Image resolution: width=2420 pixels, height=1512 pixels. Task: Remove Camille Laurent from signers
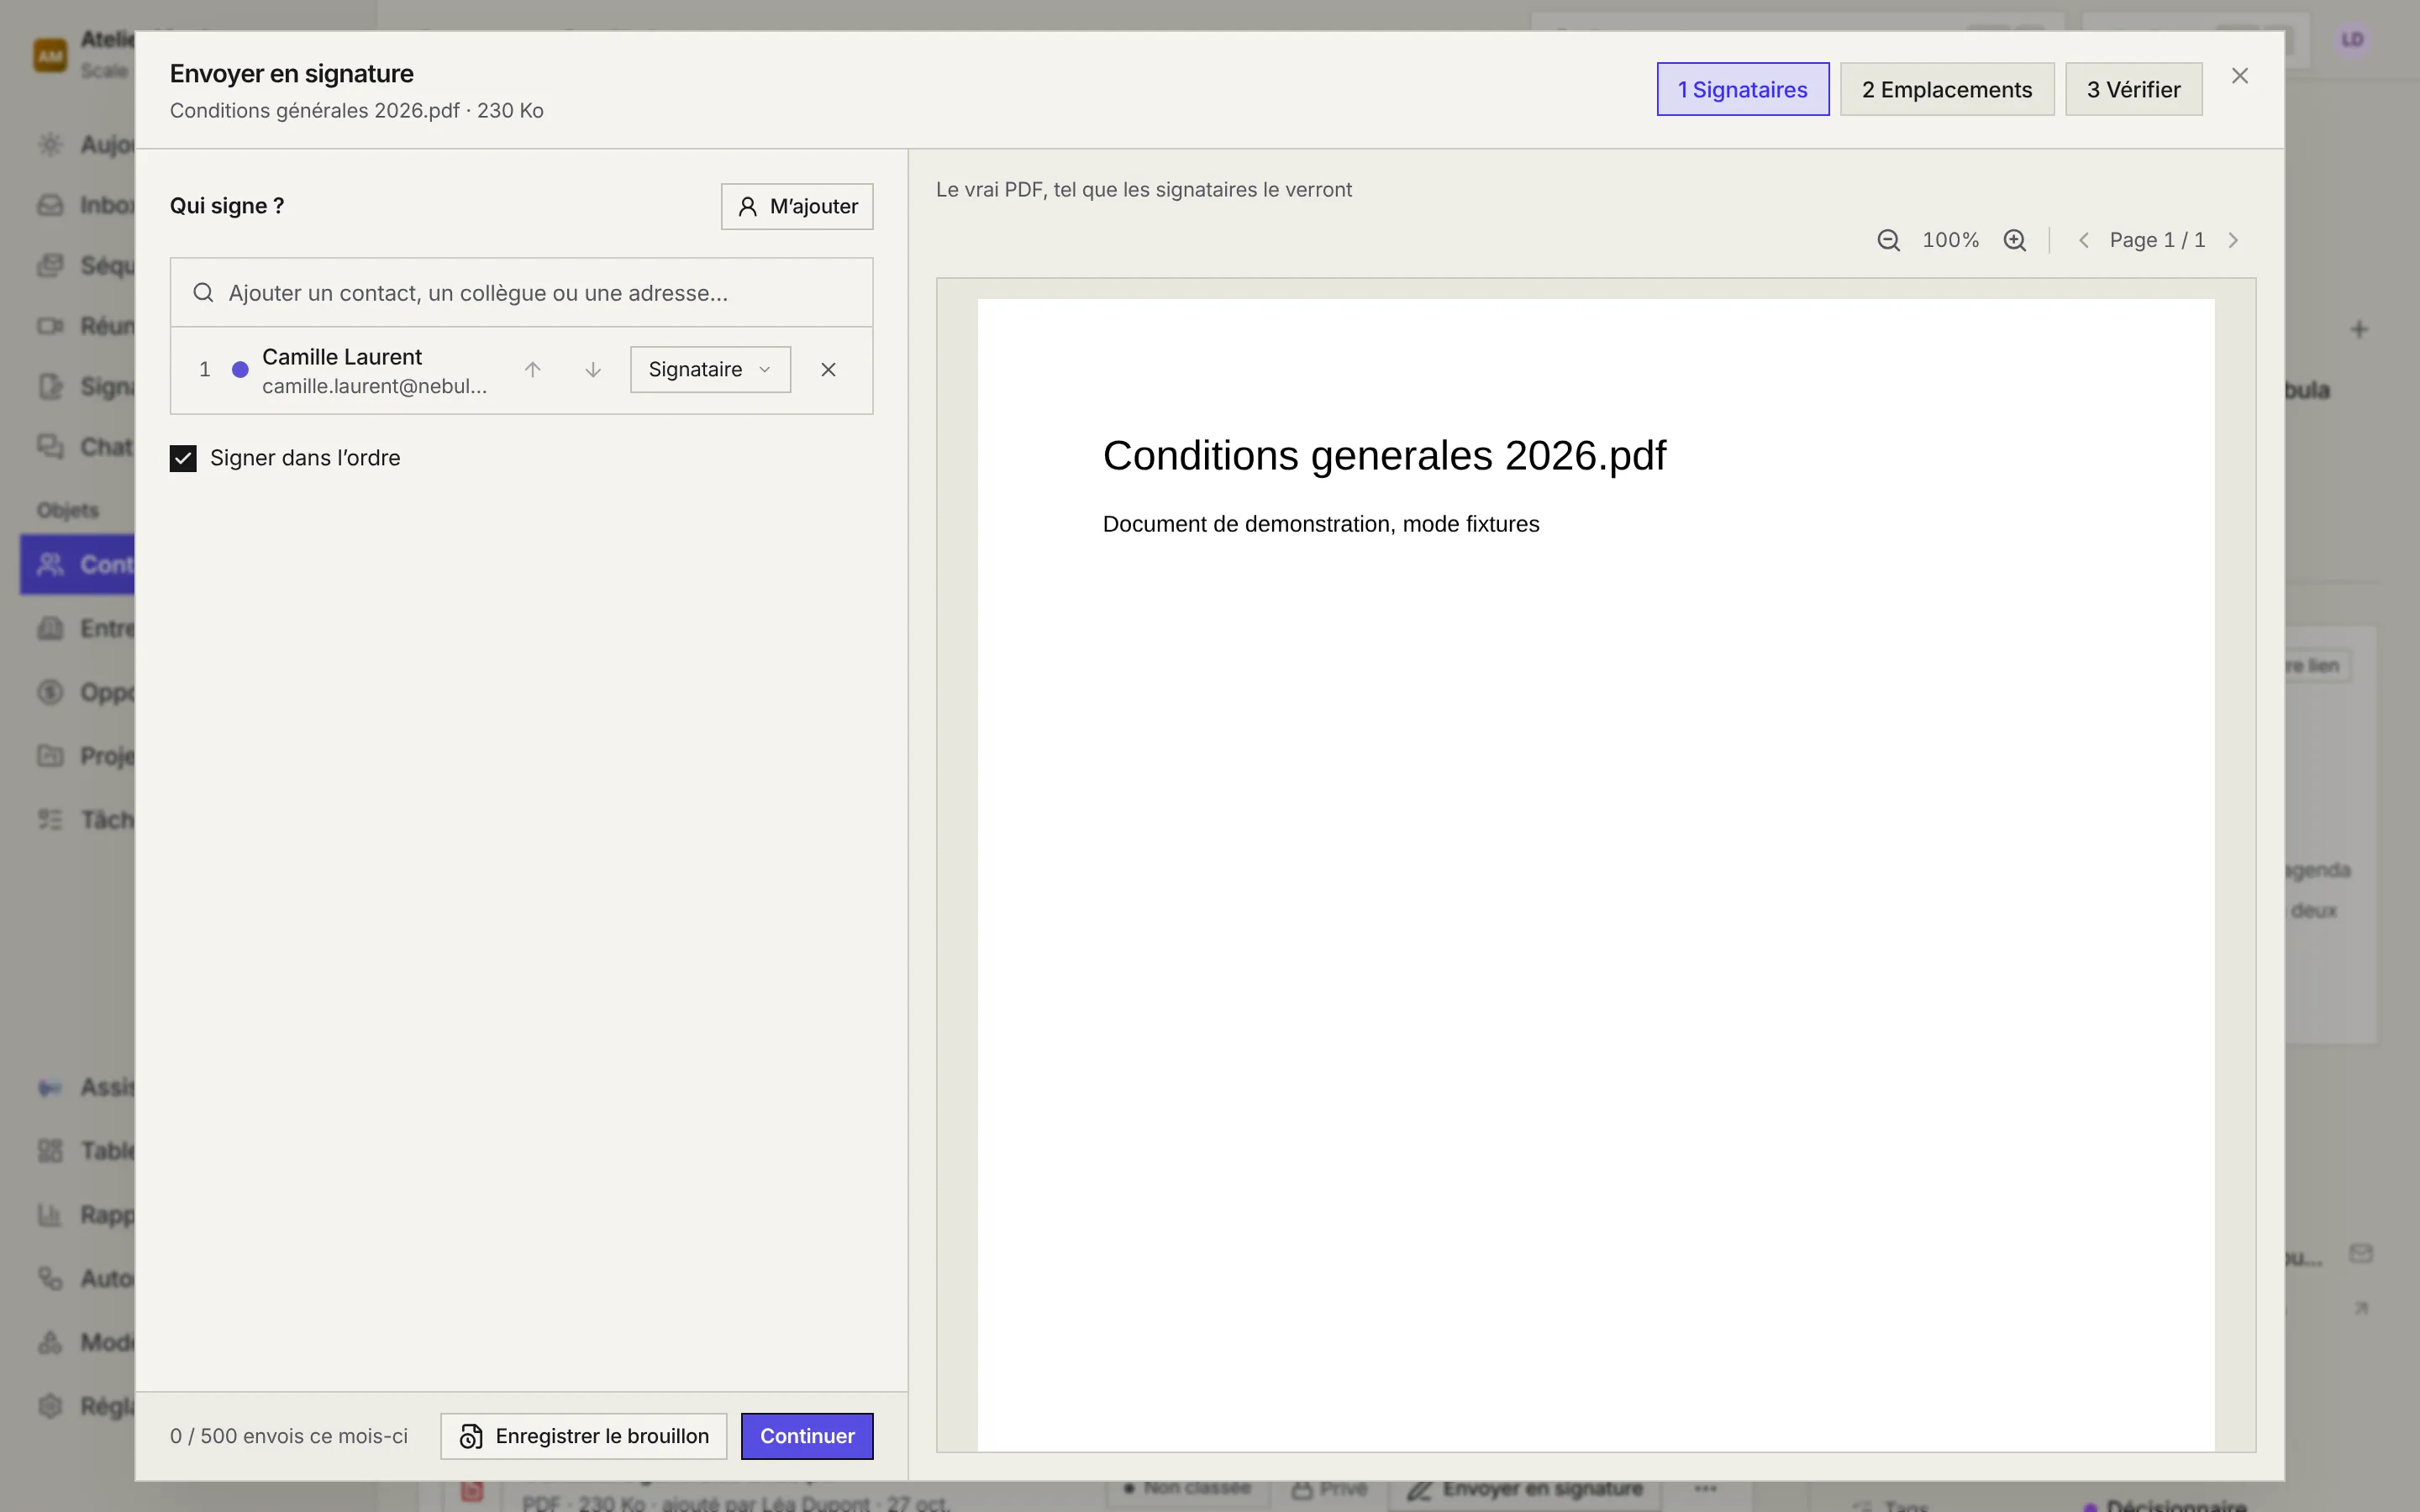[828, 370]
